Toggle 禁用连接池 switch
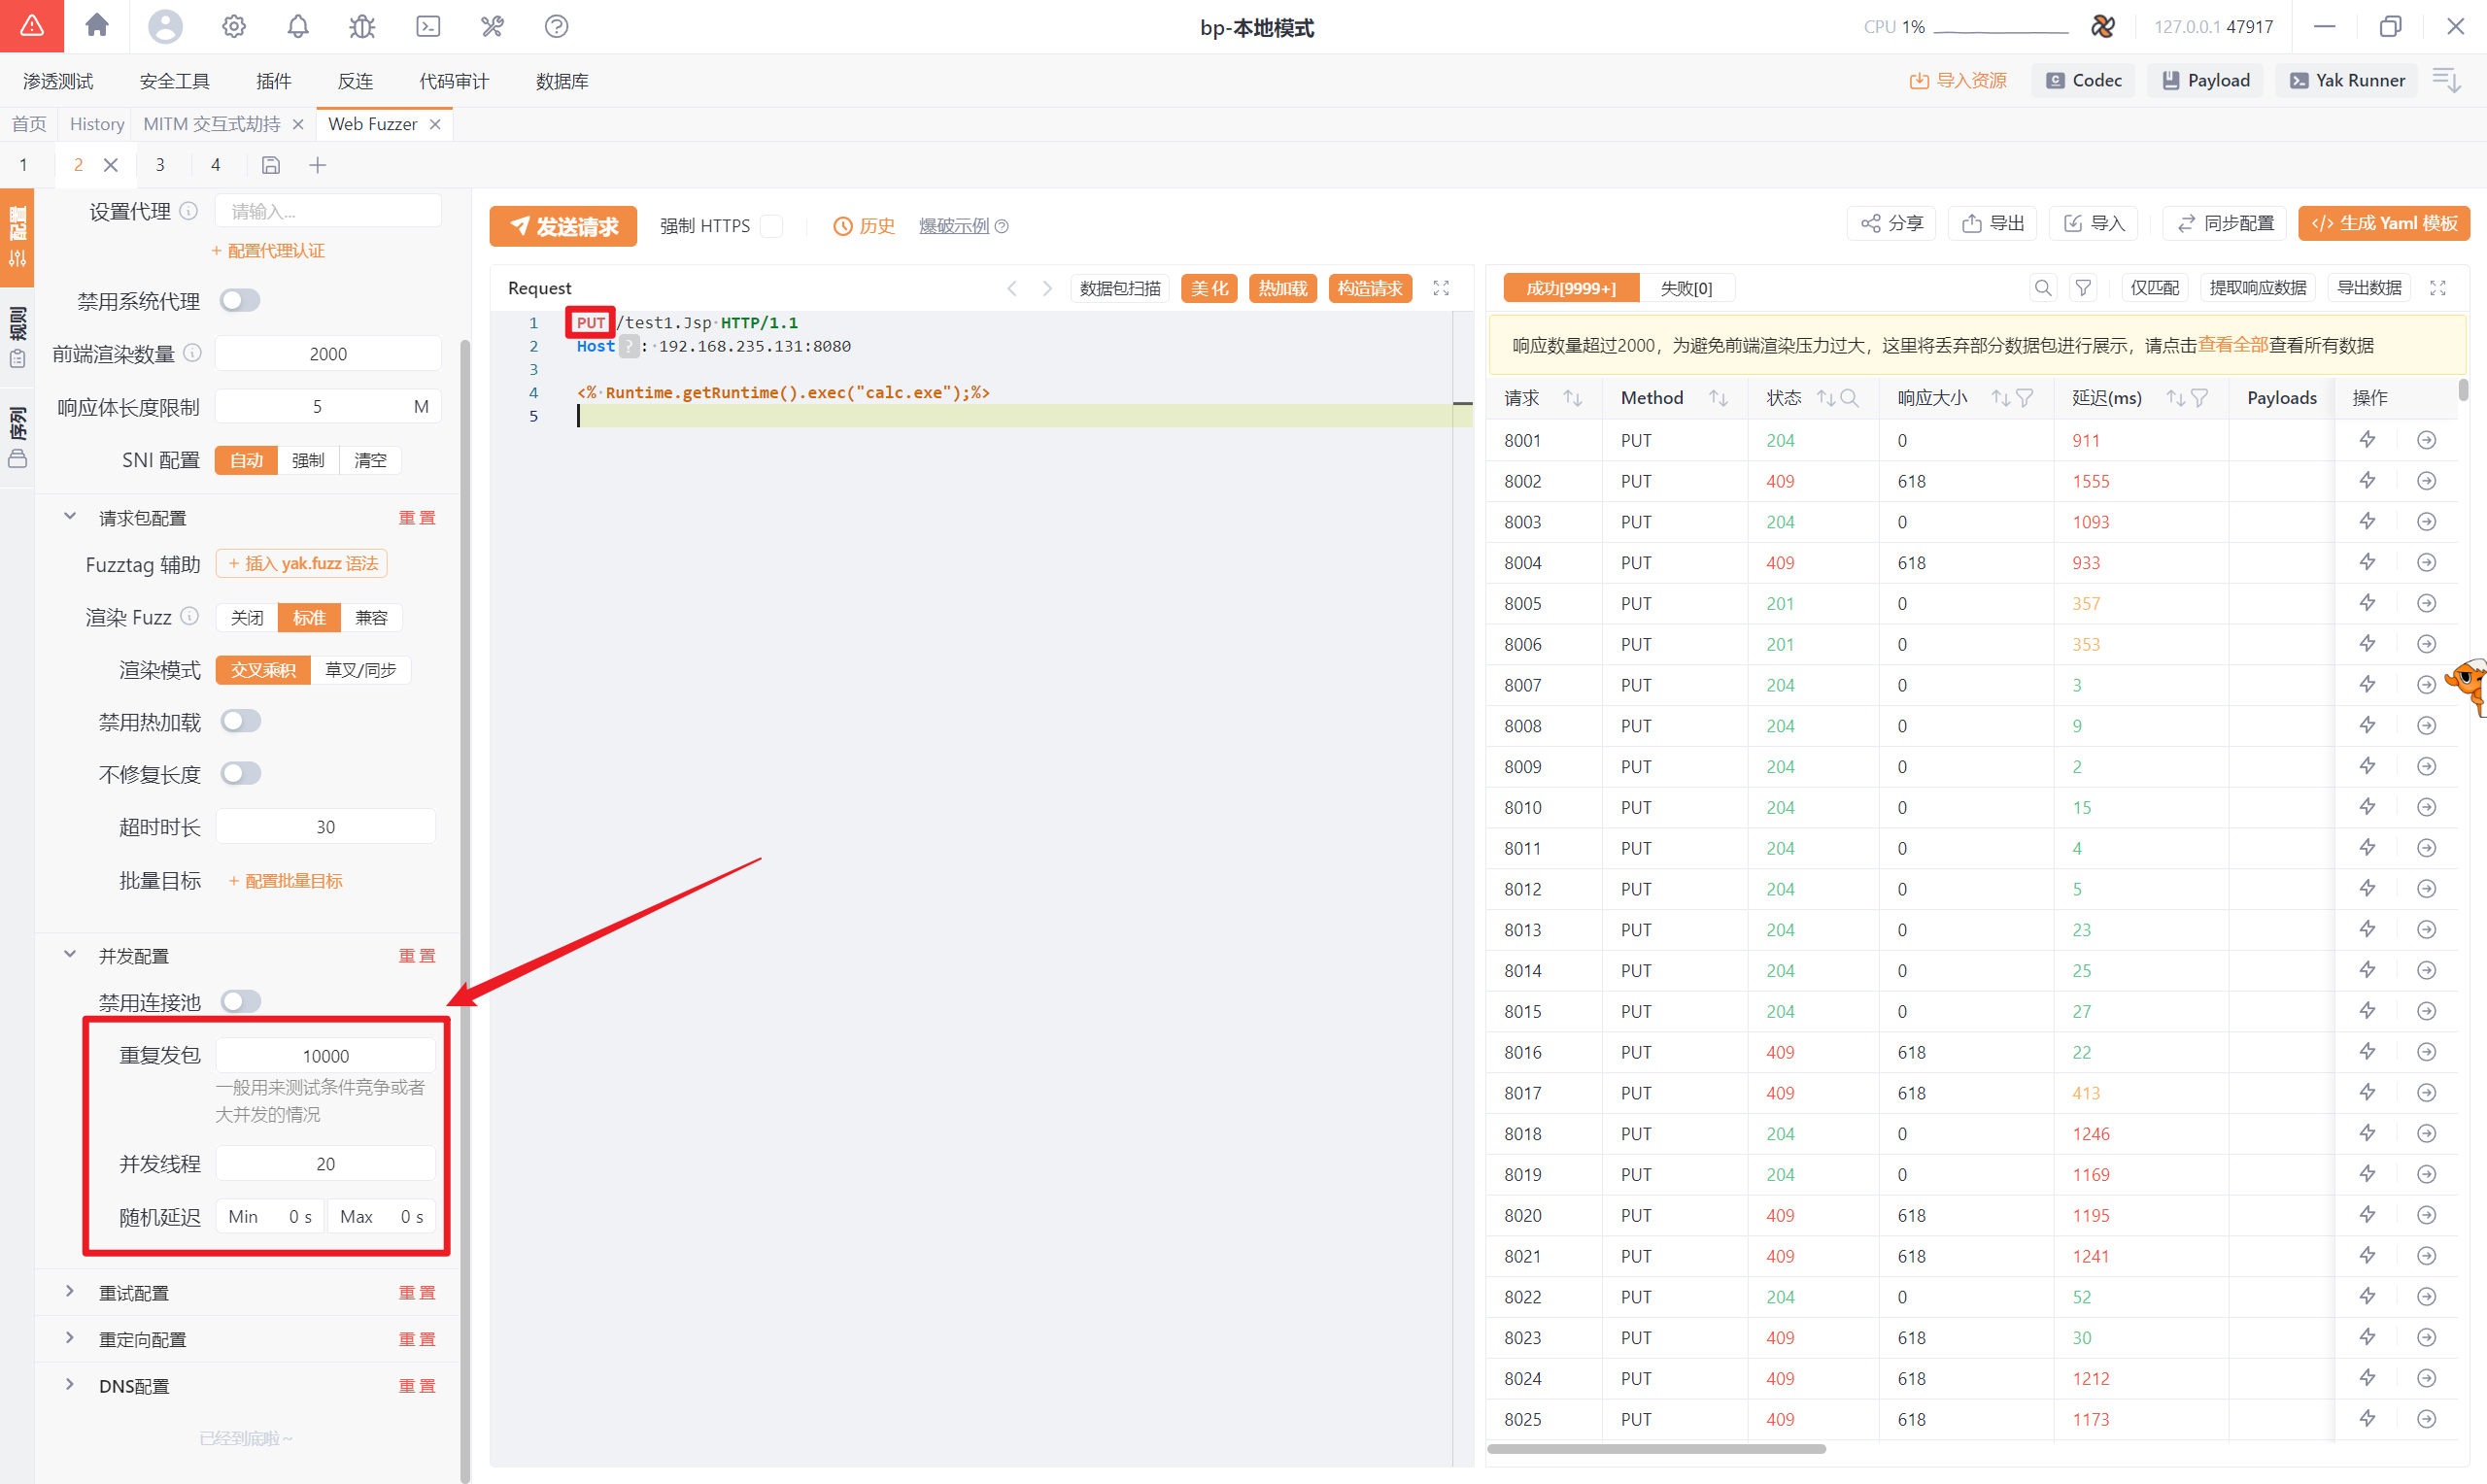2487x1484 pixels. click(241, 1001)
